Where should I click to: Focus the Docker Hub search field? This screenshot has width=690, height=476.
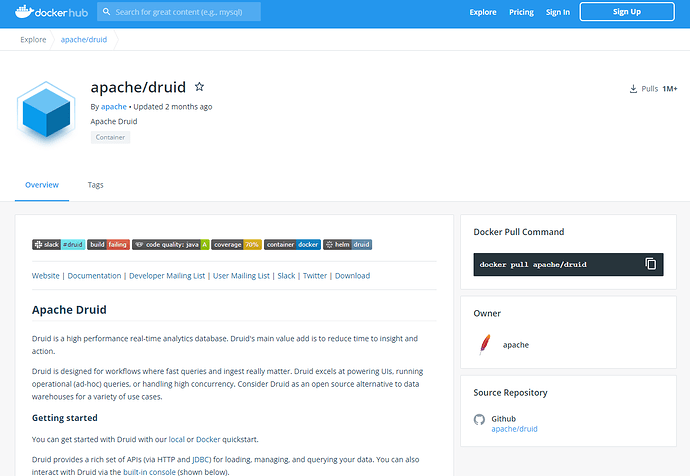click(x=183, y=12)
